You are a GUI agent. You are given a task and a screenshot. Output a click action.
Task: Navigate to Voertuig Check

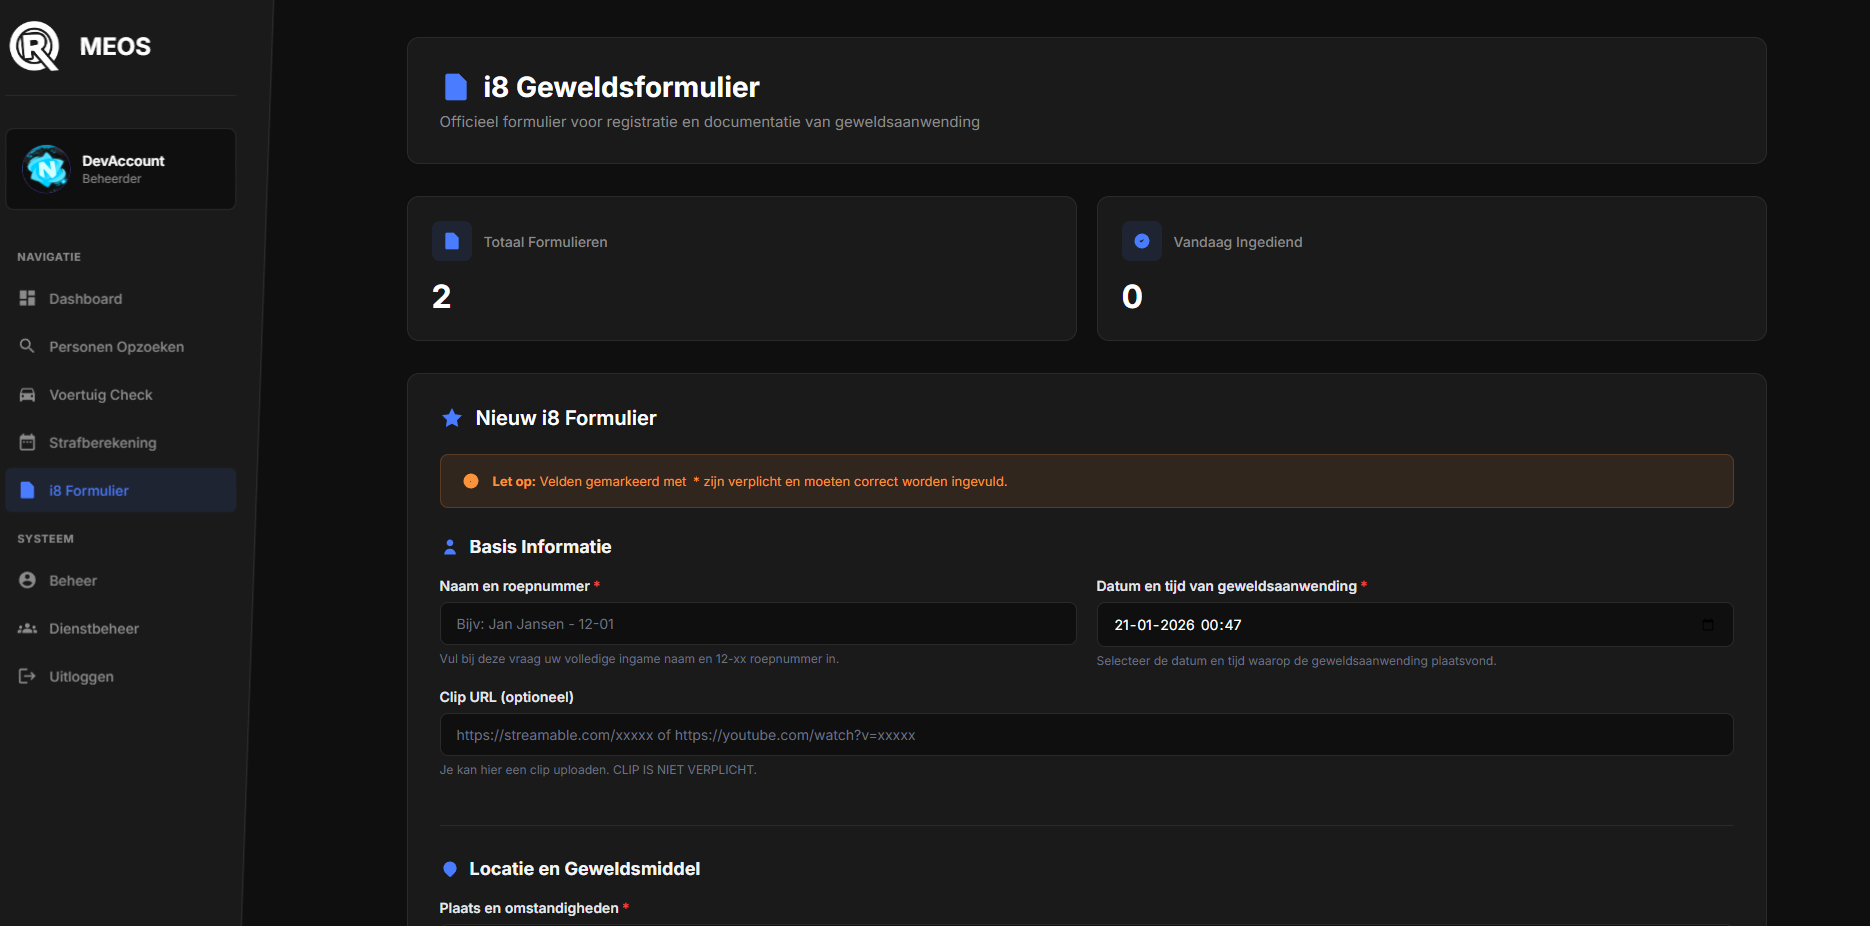(100, 395)
